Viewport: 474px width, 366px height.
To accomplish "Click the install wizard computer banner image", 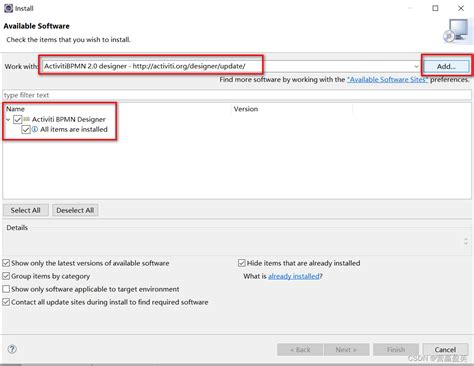I will 456,30.
